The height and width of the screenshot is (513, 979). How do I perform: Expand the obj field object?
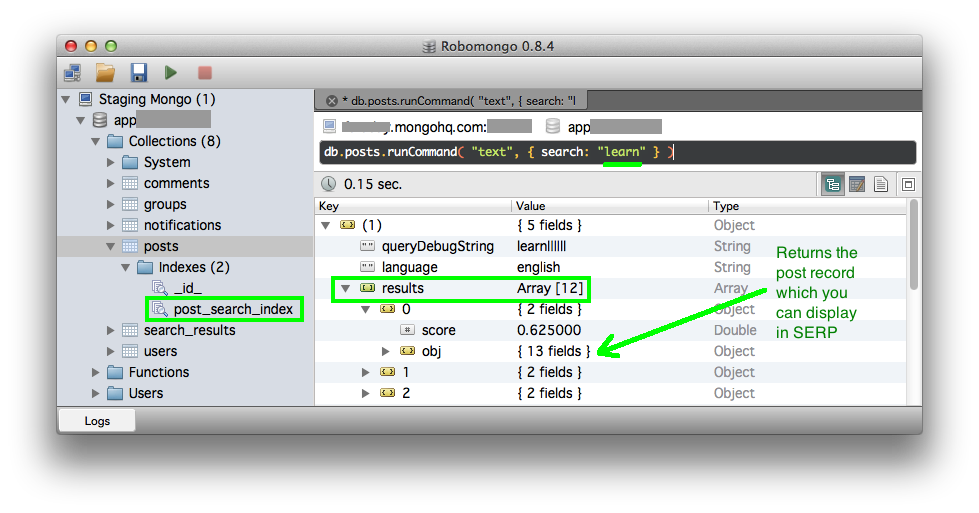[x=385, y=351]
